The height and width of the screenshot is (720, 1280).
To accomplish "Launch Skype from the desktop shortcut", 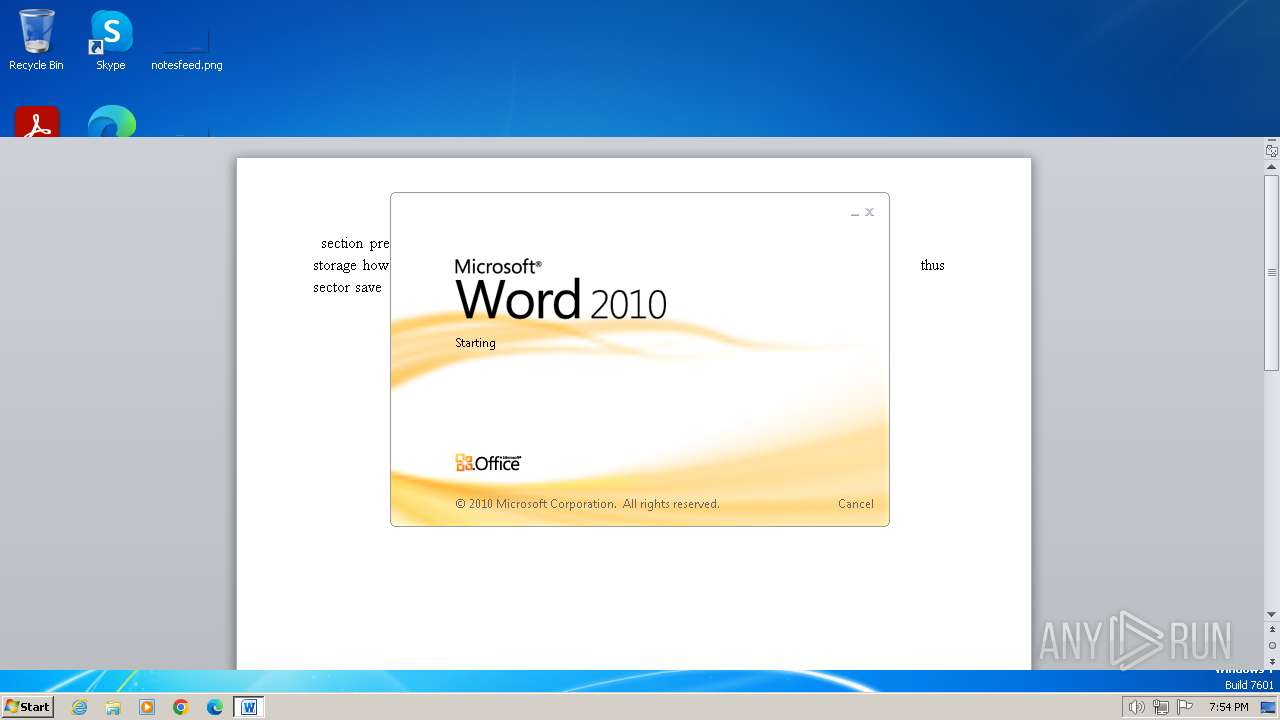I will click(111, 40).
